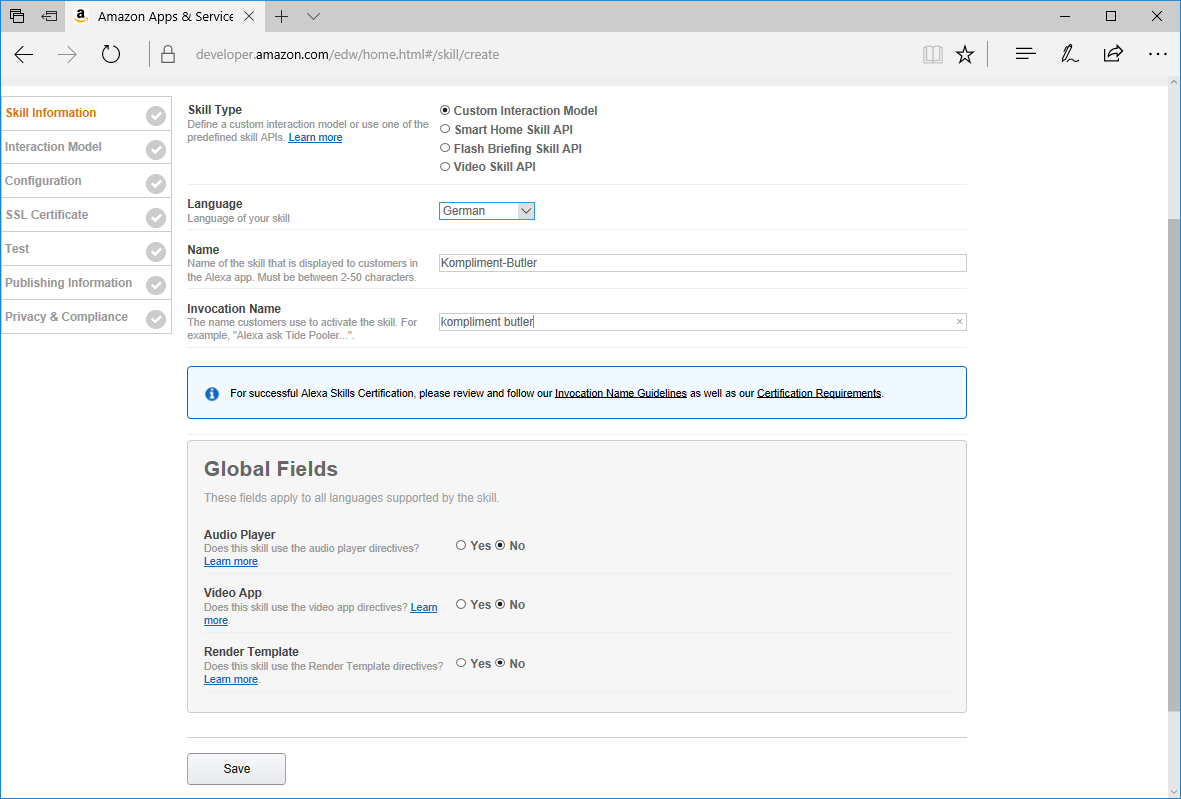Open the Invocation Name Guidelines link
The width and height of the screenshot is (1181, 799).
(x=620, y=394)
